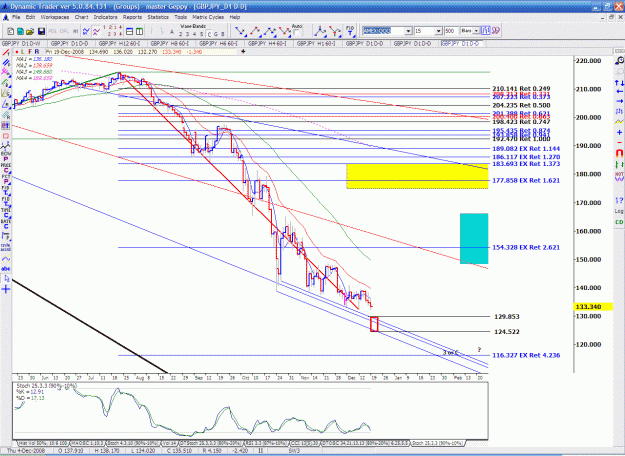This screenshot has height=456, width=625.
Task: Switch to the MAOSC indicator tab
Action: 87,443
